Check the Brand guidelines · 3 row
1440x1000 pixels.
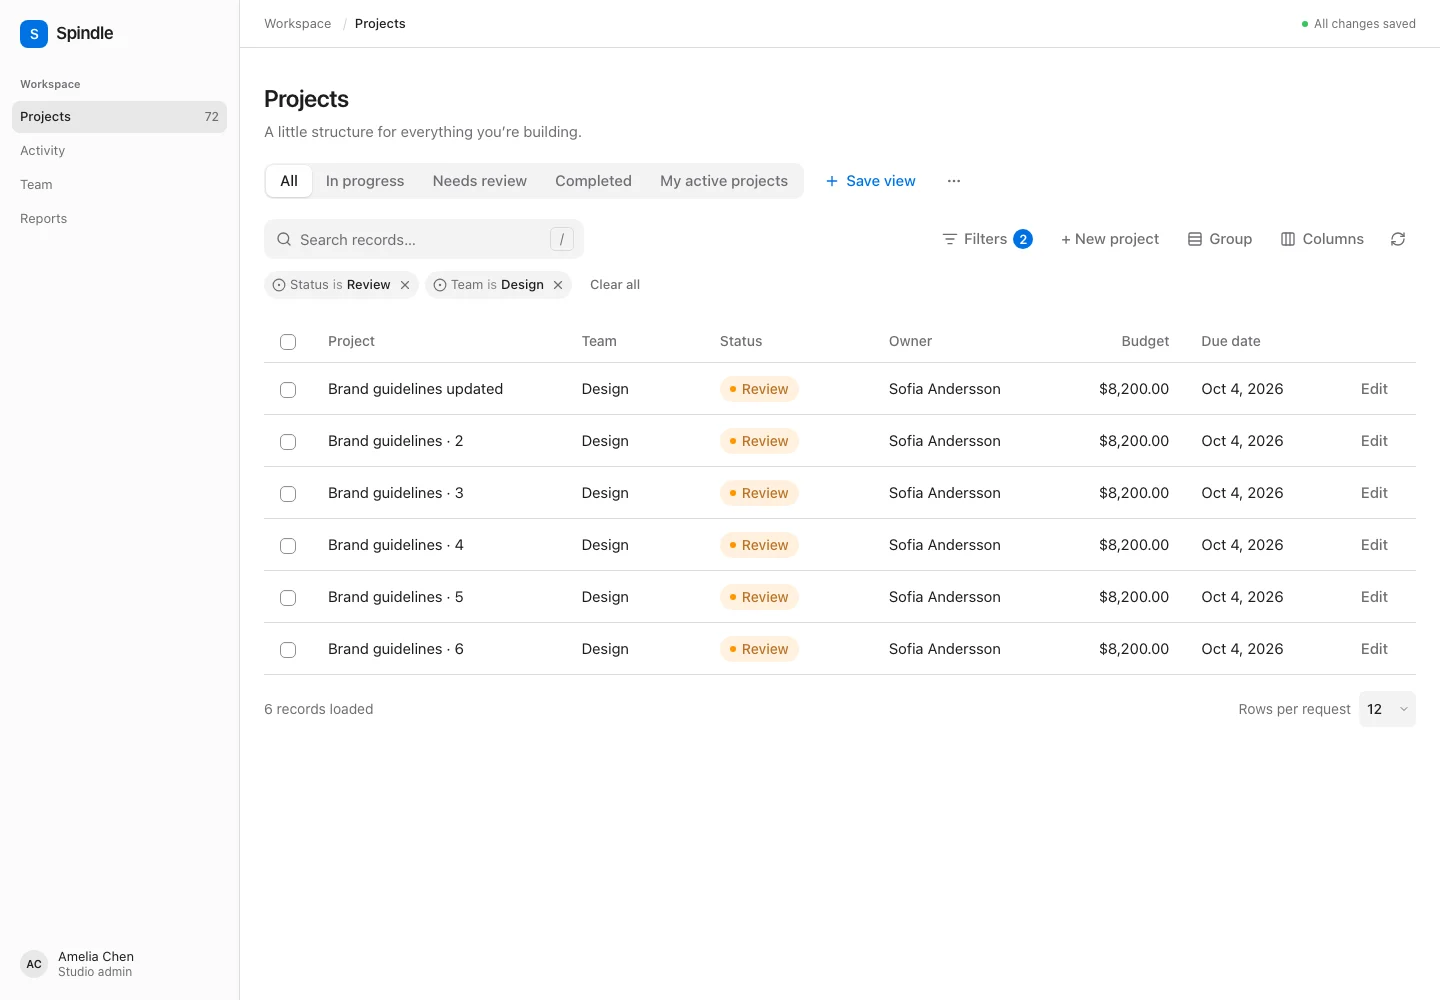coord(288,494)
